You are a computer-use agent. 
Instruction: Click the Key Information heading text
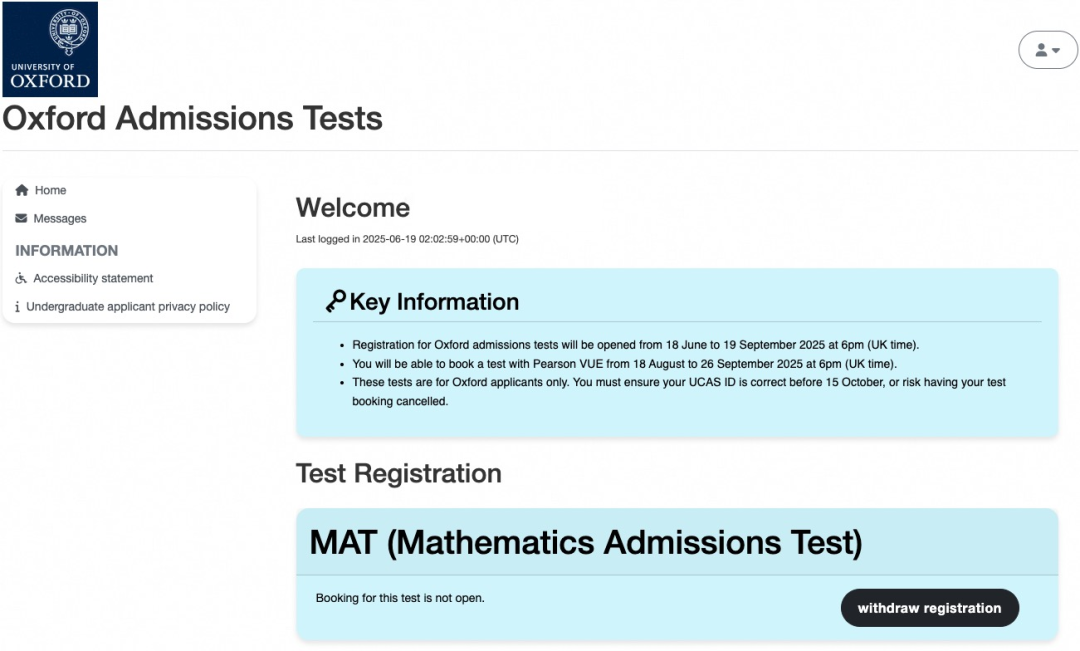pyautogui.click(x=434, y=302)
